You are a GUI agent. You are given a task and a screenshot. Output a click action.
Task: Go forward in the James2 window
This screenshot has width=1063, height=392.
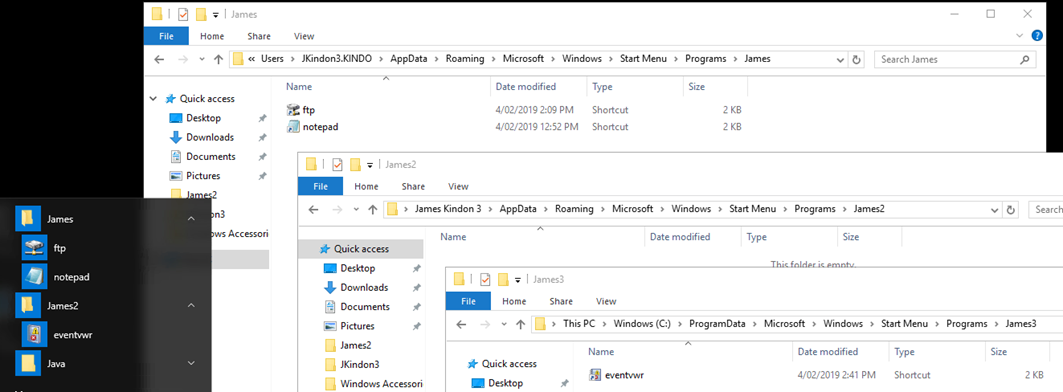click(337, 210)
